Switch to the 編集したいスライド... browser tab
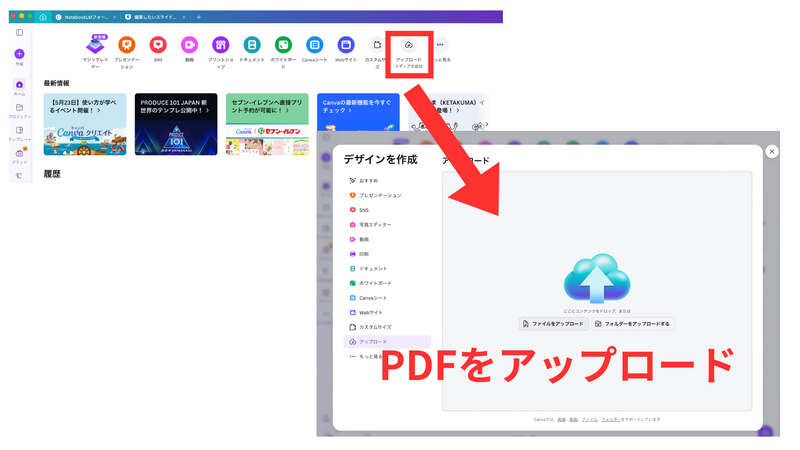Screen dimensions: 800x450 tap(154, 17)
